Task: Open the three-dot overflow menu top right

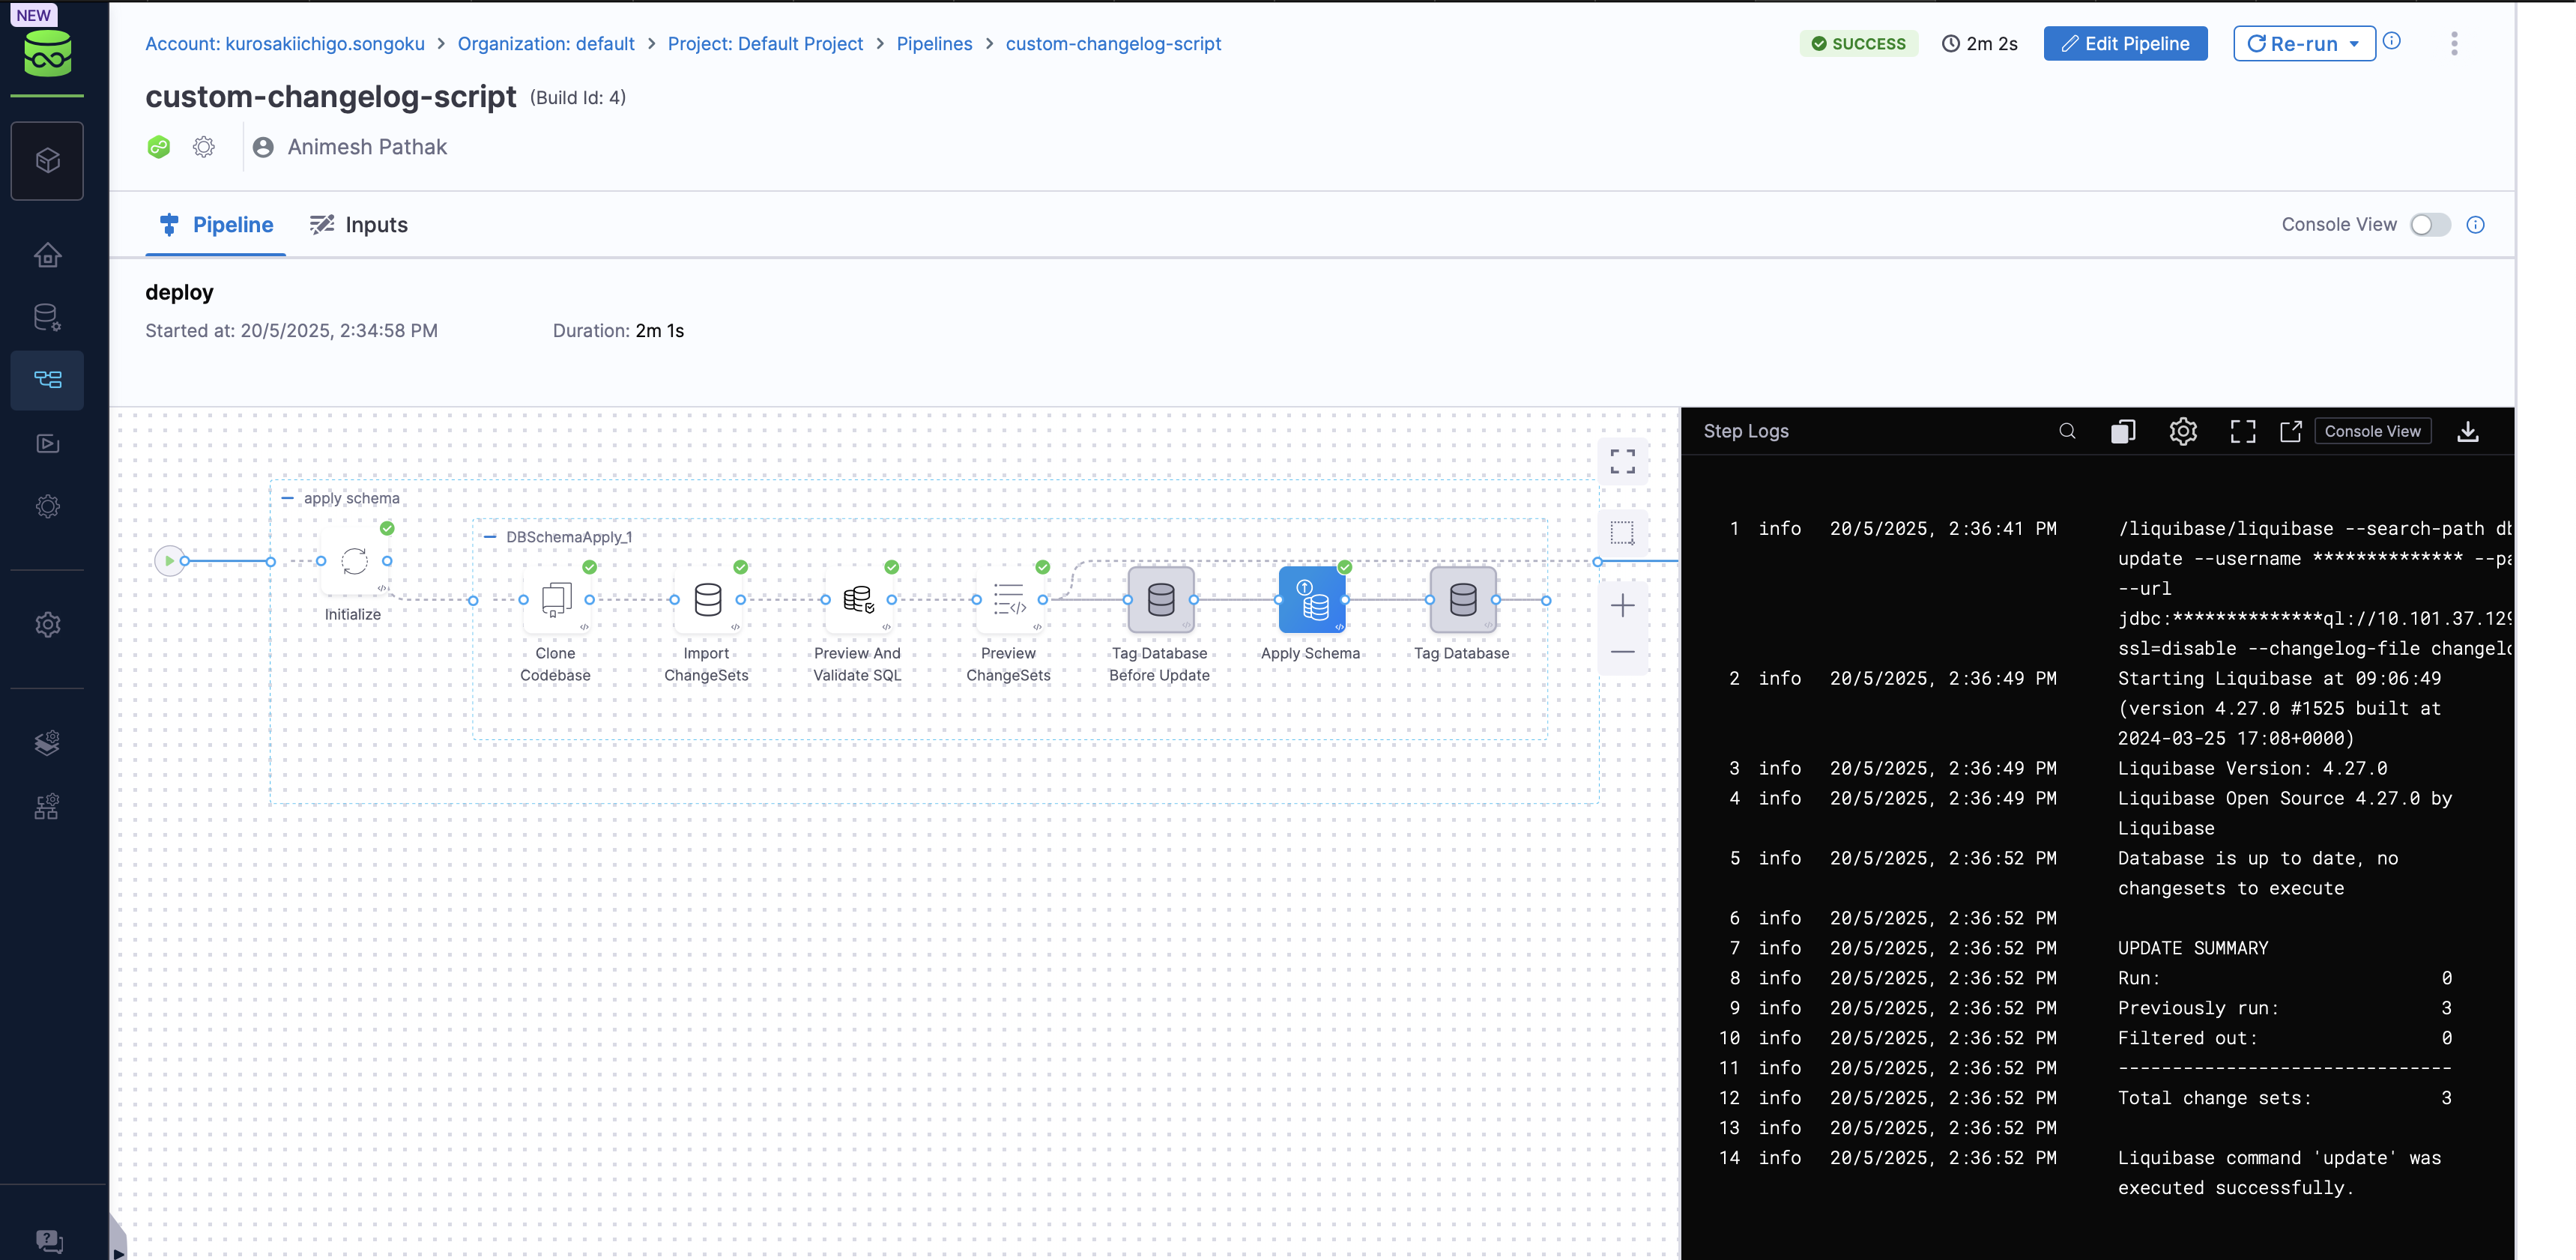Action: (2456, 43)
